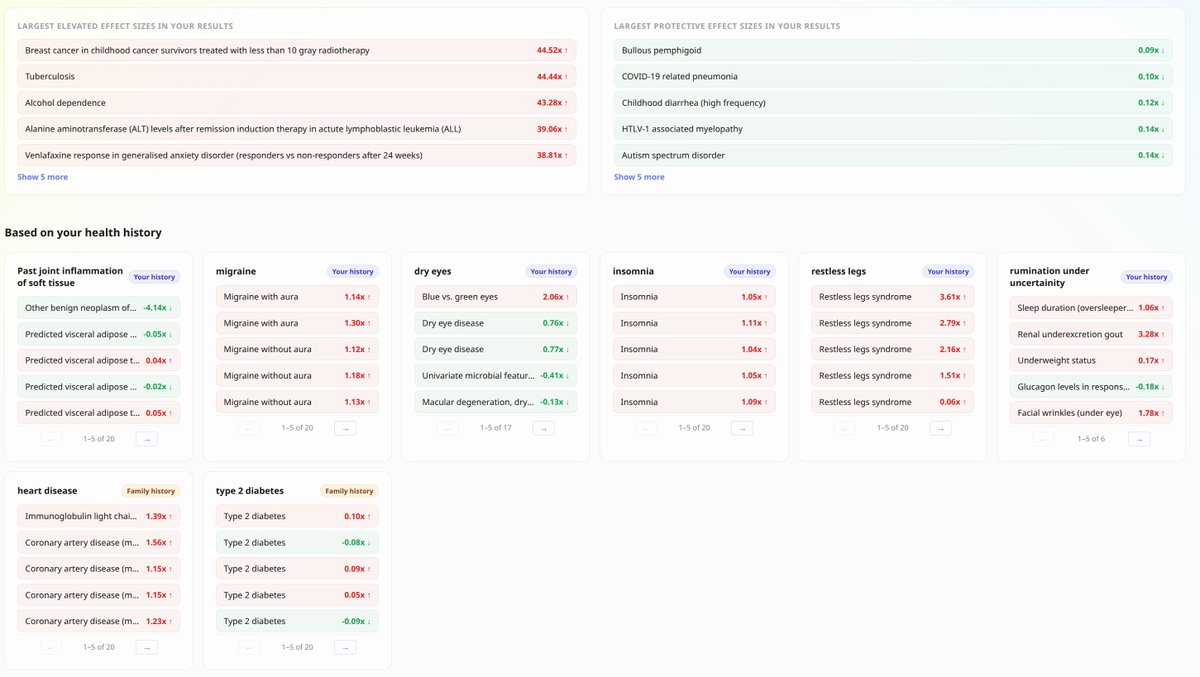Image resolution: width=1200 pixels, height=677 pixels.
Task: Open Facial wrinkles (under eye) row
Action: click(1091, 413)
